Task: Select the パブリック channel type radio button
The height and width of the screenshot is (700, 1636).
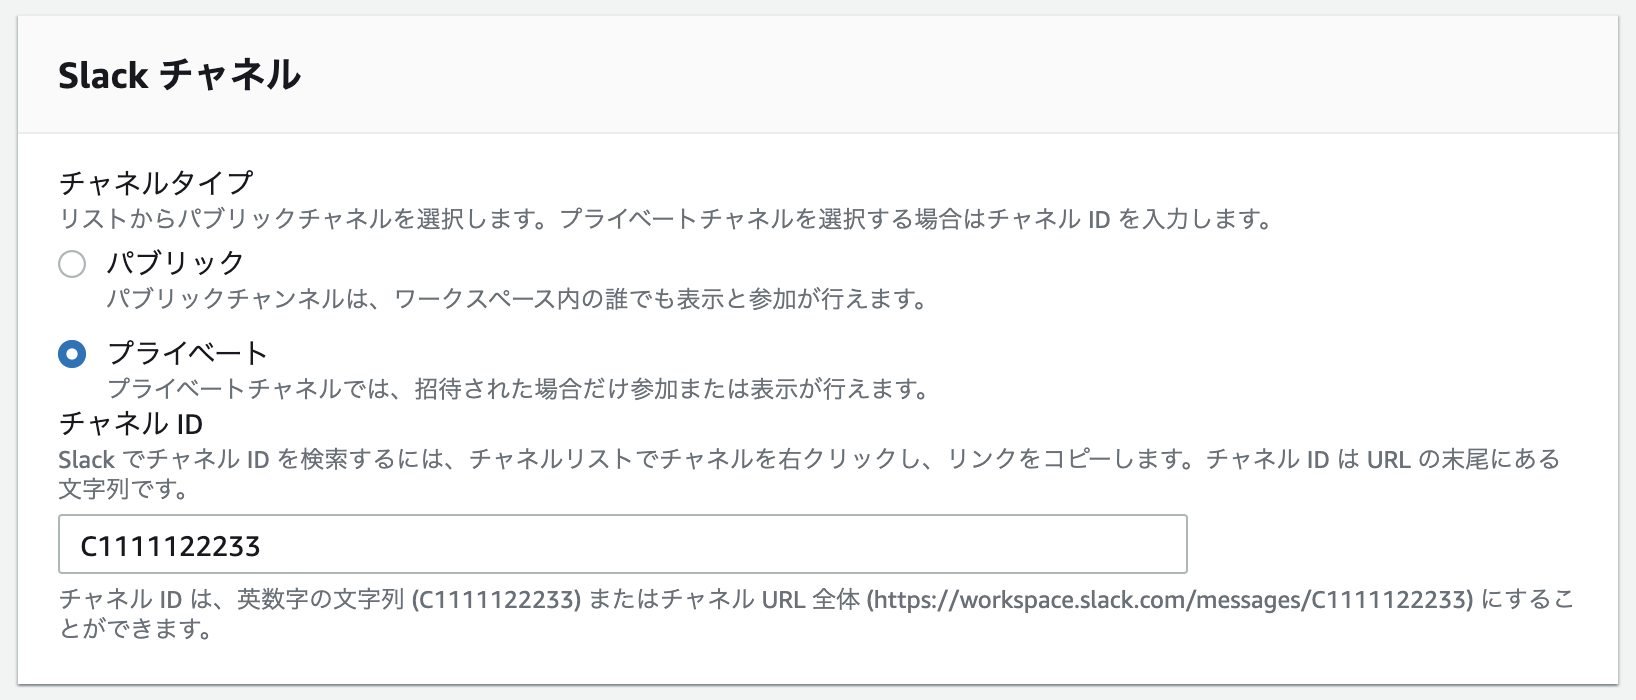Action: click(72, 263)
